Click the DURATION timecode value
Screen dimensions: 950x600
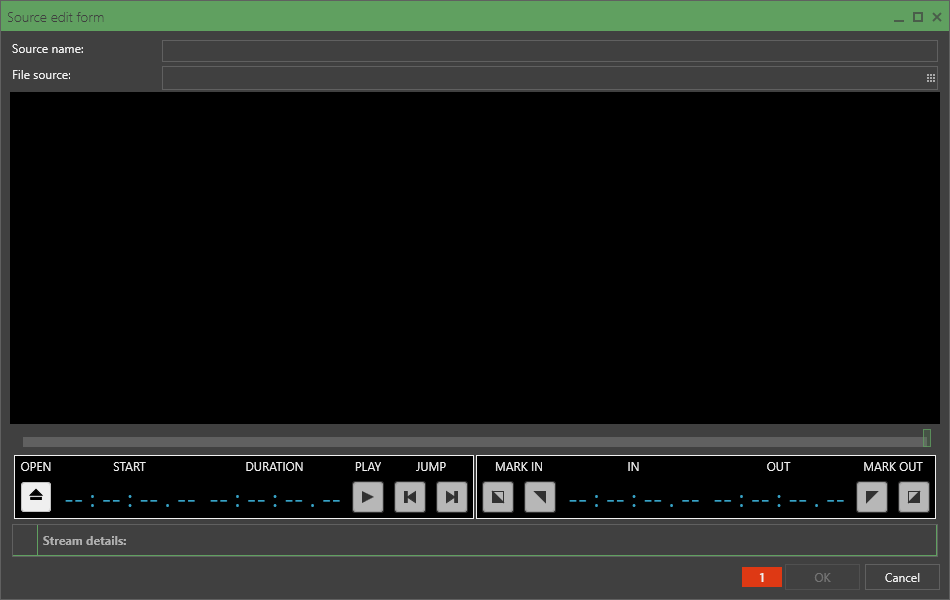point(274,501)
